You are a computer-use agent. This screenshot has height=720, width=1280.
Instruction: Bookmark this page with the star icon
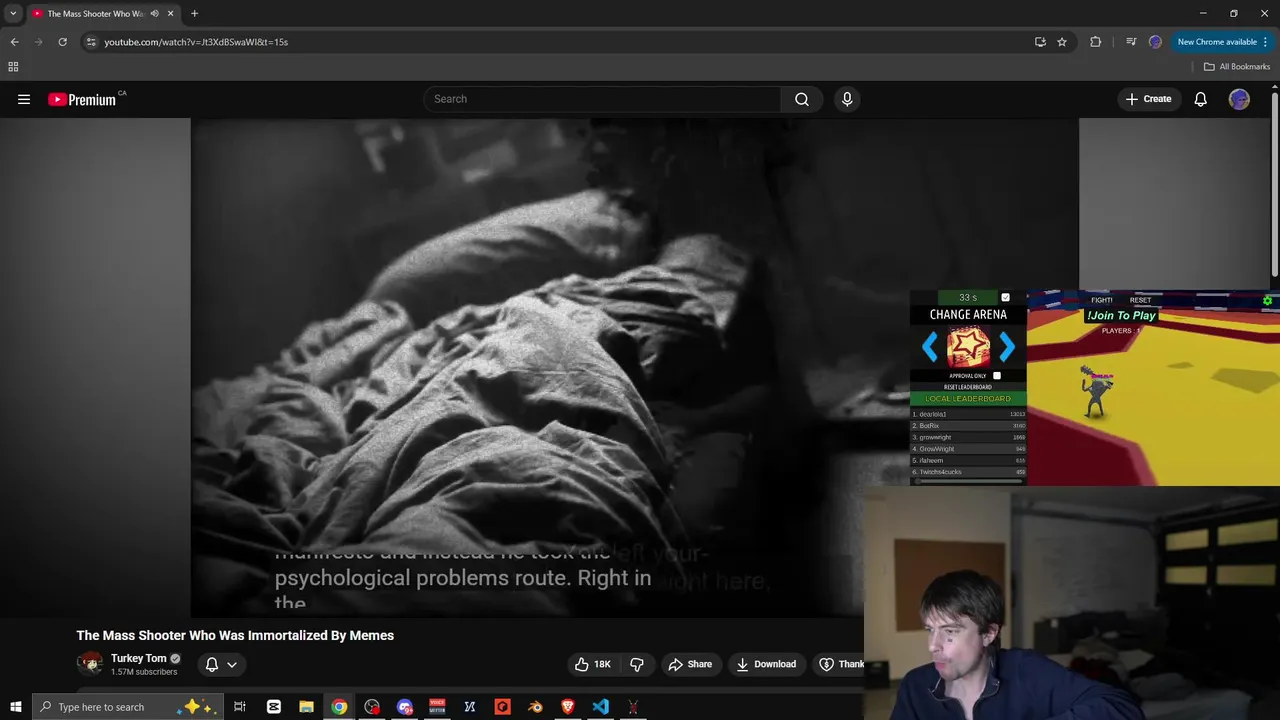tap(1062, 42)
